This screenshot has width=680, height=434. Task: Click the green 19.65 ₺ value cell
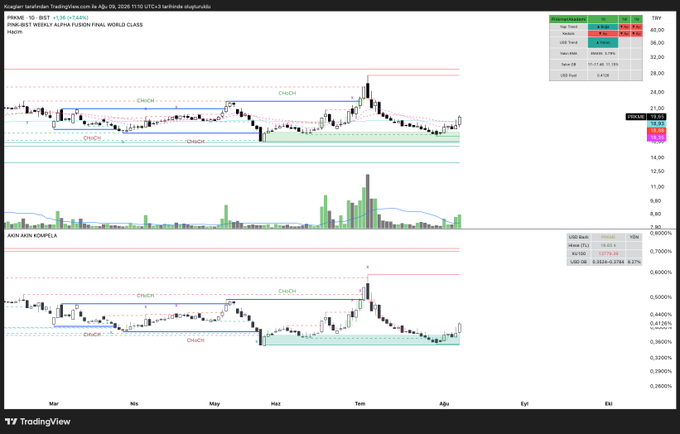click(x=608, y=245)
